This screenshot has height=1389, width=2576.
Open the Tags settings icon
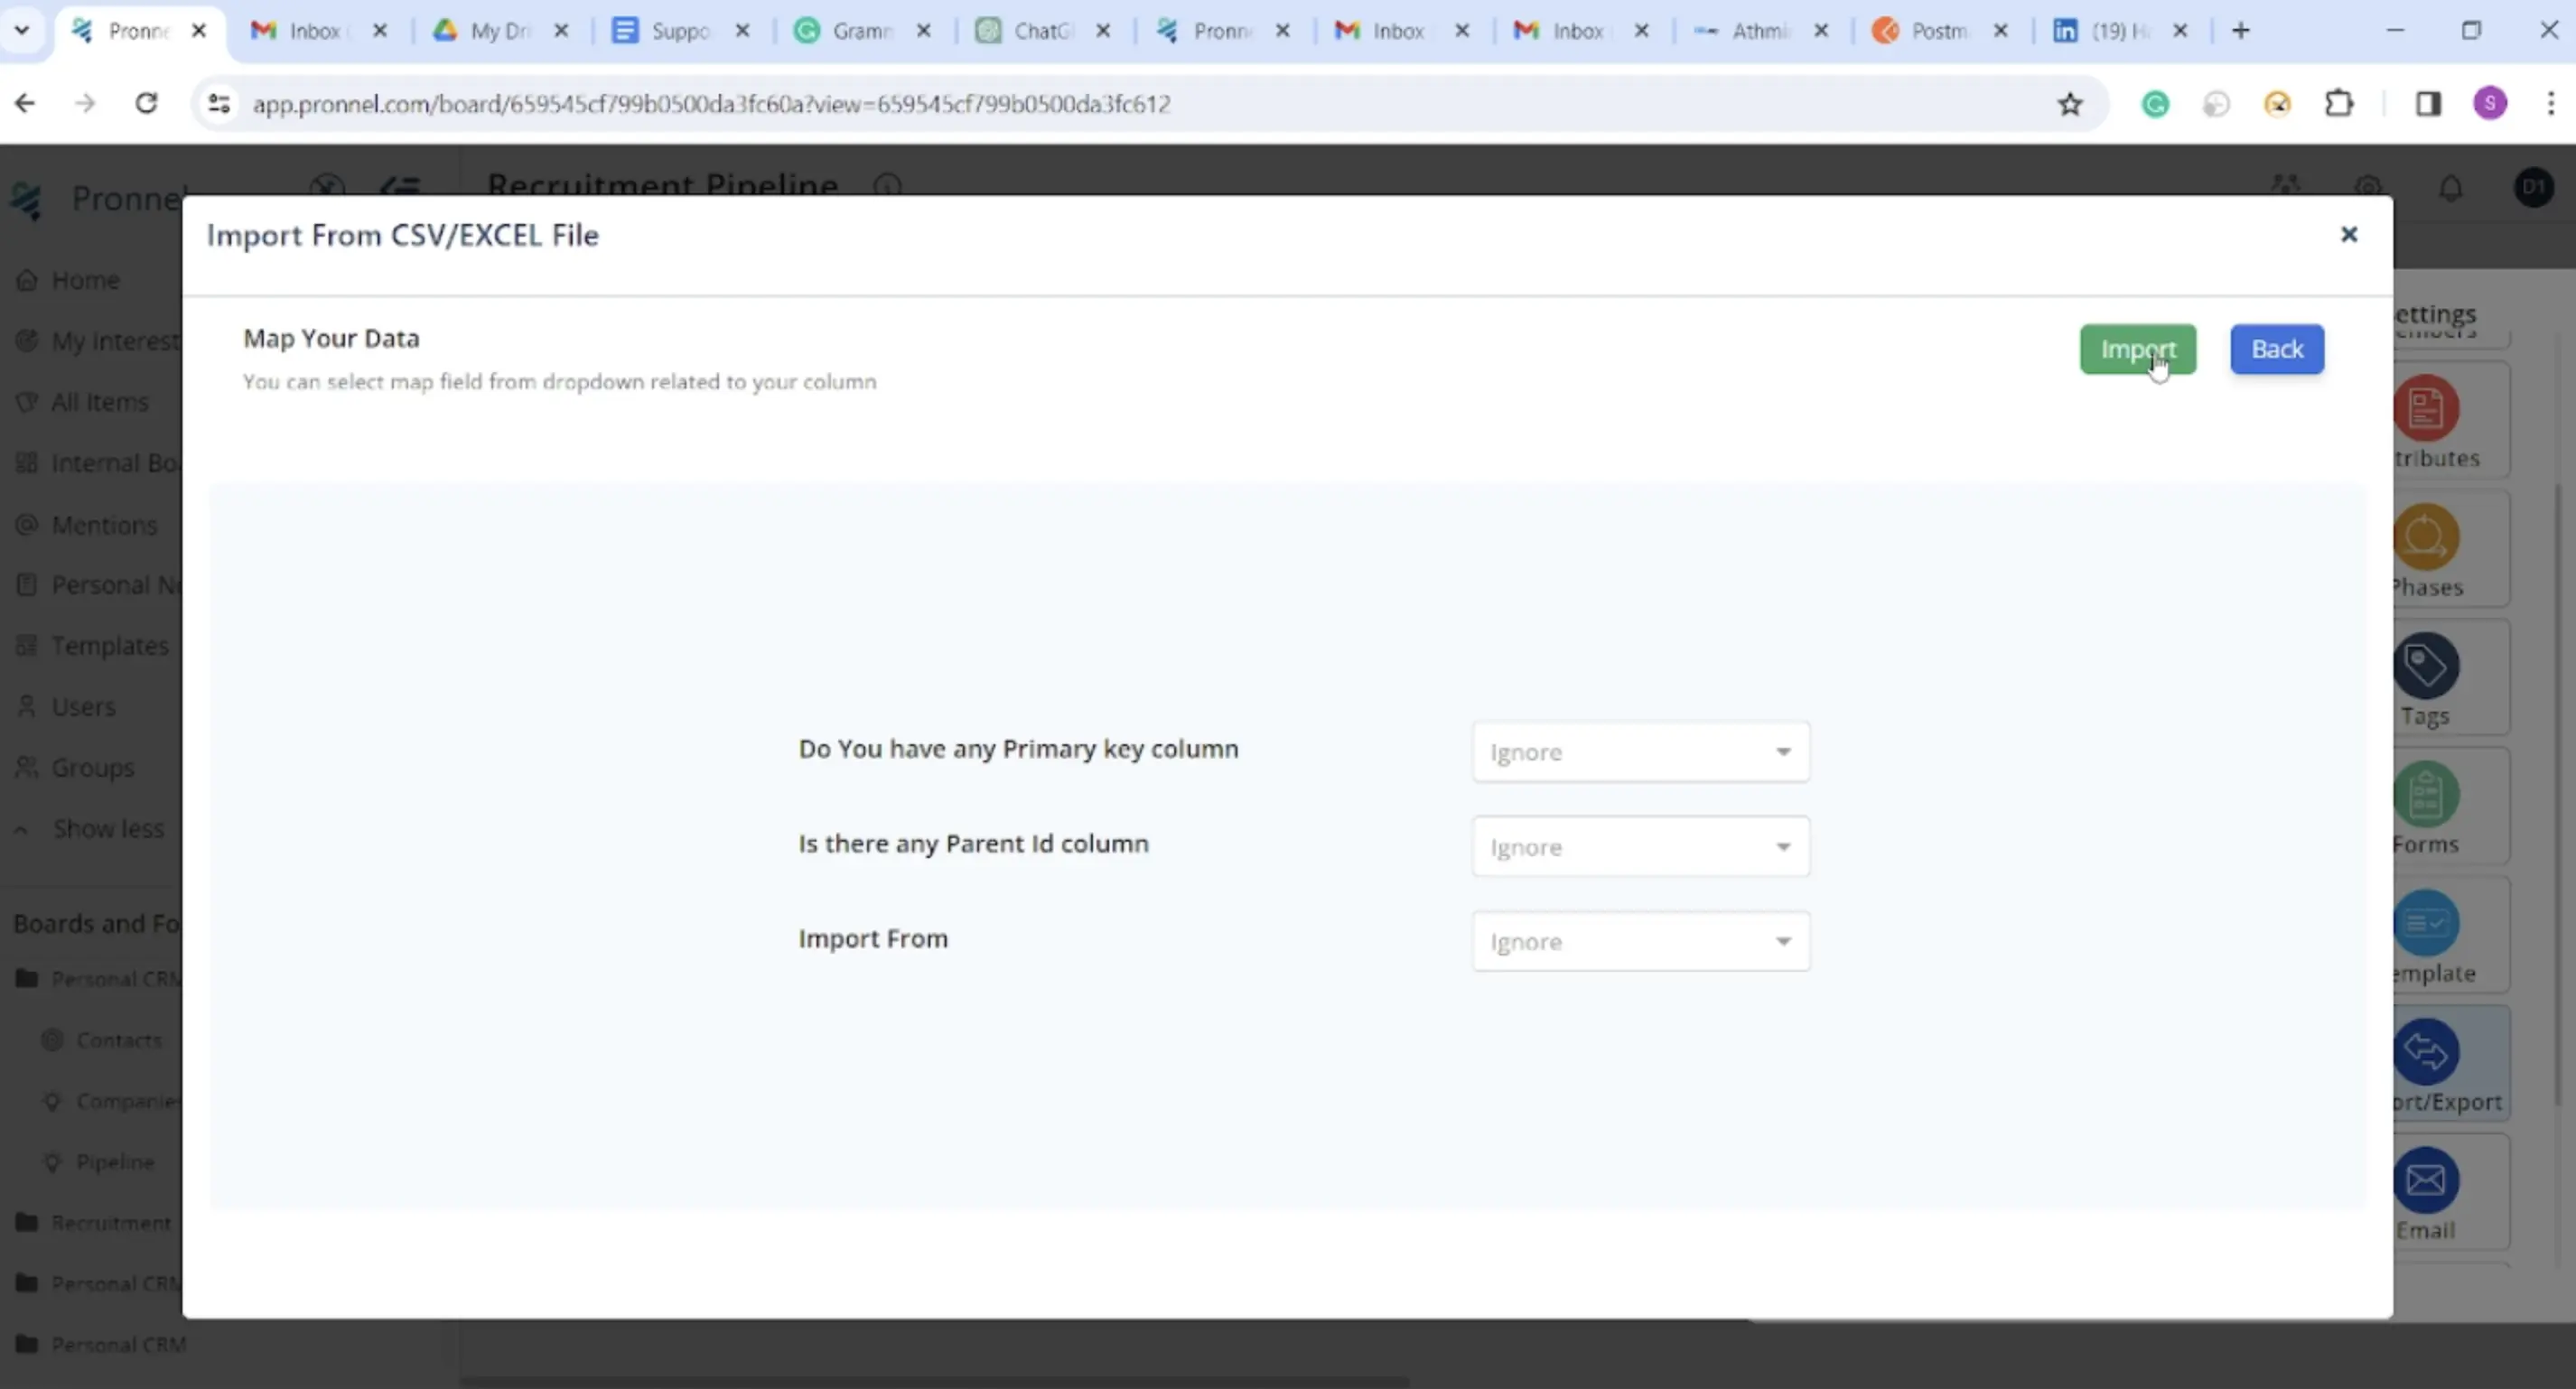click(2426, 666)
